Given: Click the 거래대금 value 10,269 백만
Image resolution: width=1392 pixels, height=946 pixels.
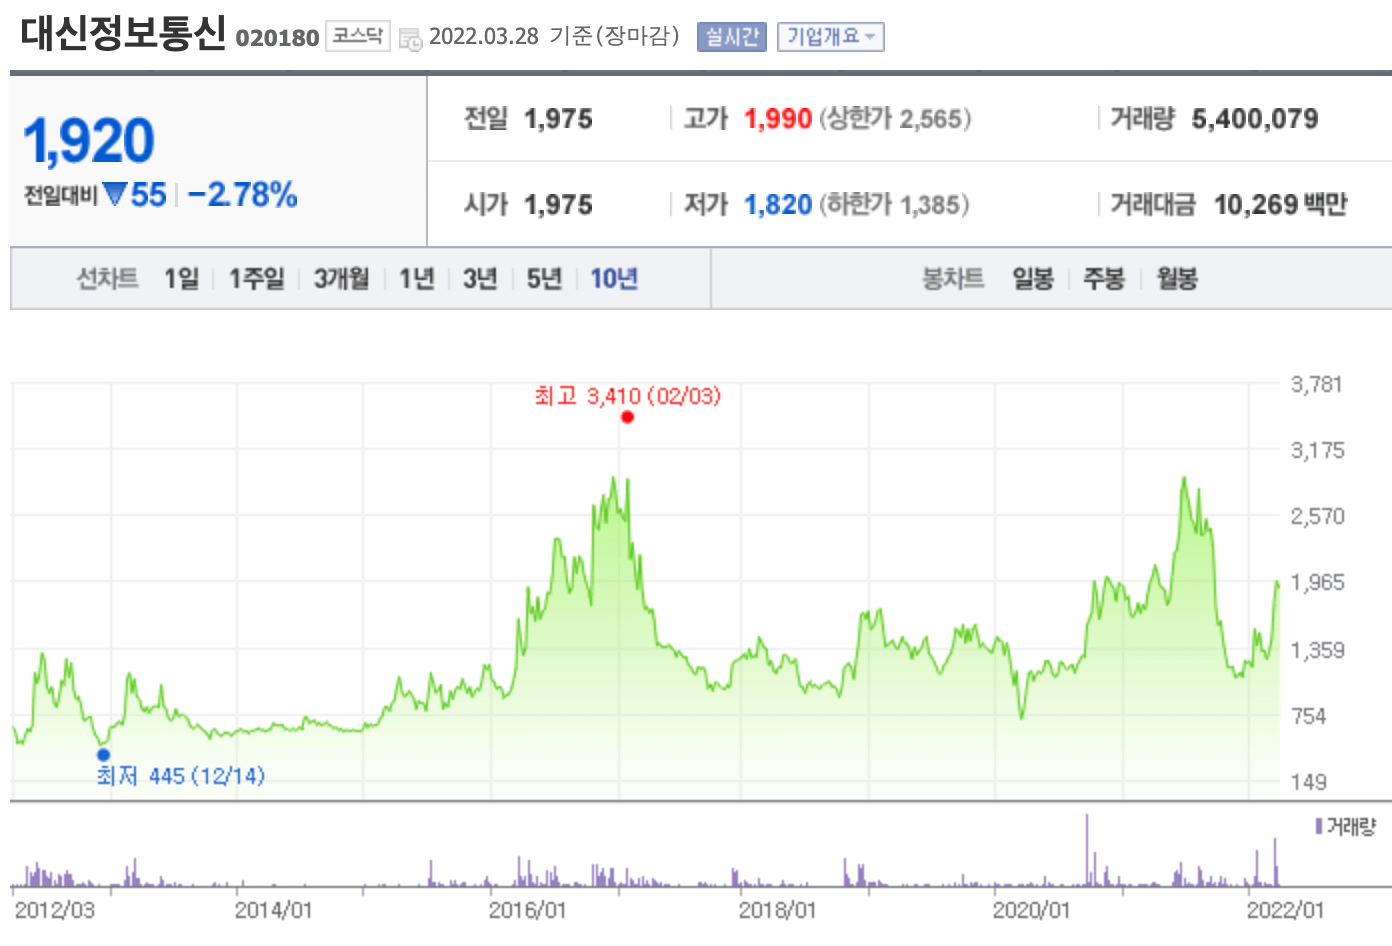Looking at the screenshot, I should [x=1281, y=205].
